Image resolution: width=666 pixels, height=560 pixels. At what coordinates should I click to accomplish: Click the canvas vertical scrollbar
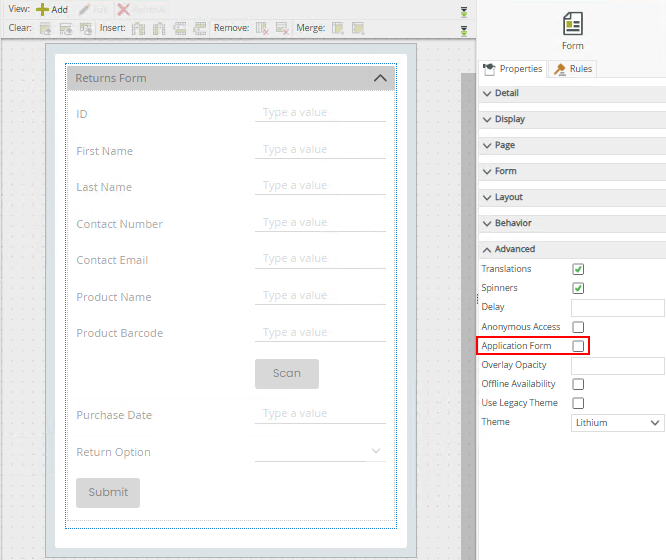coord(468,316)
